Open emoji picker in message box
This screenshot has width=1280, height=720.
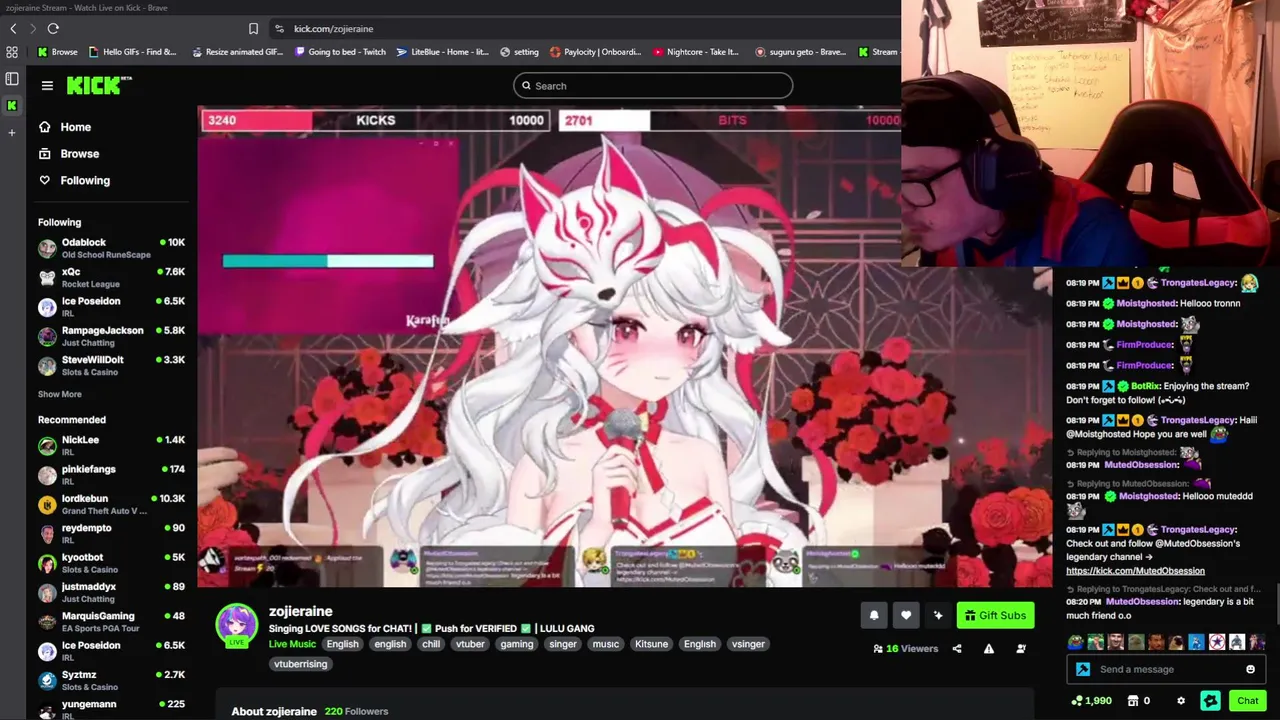1250,669
